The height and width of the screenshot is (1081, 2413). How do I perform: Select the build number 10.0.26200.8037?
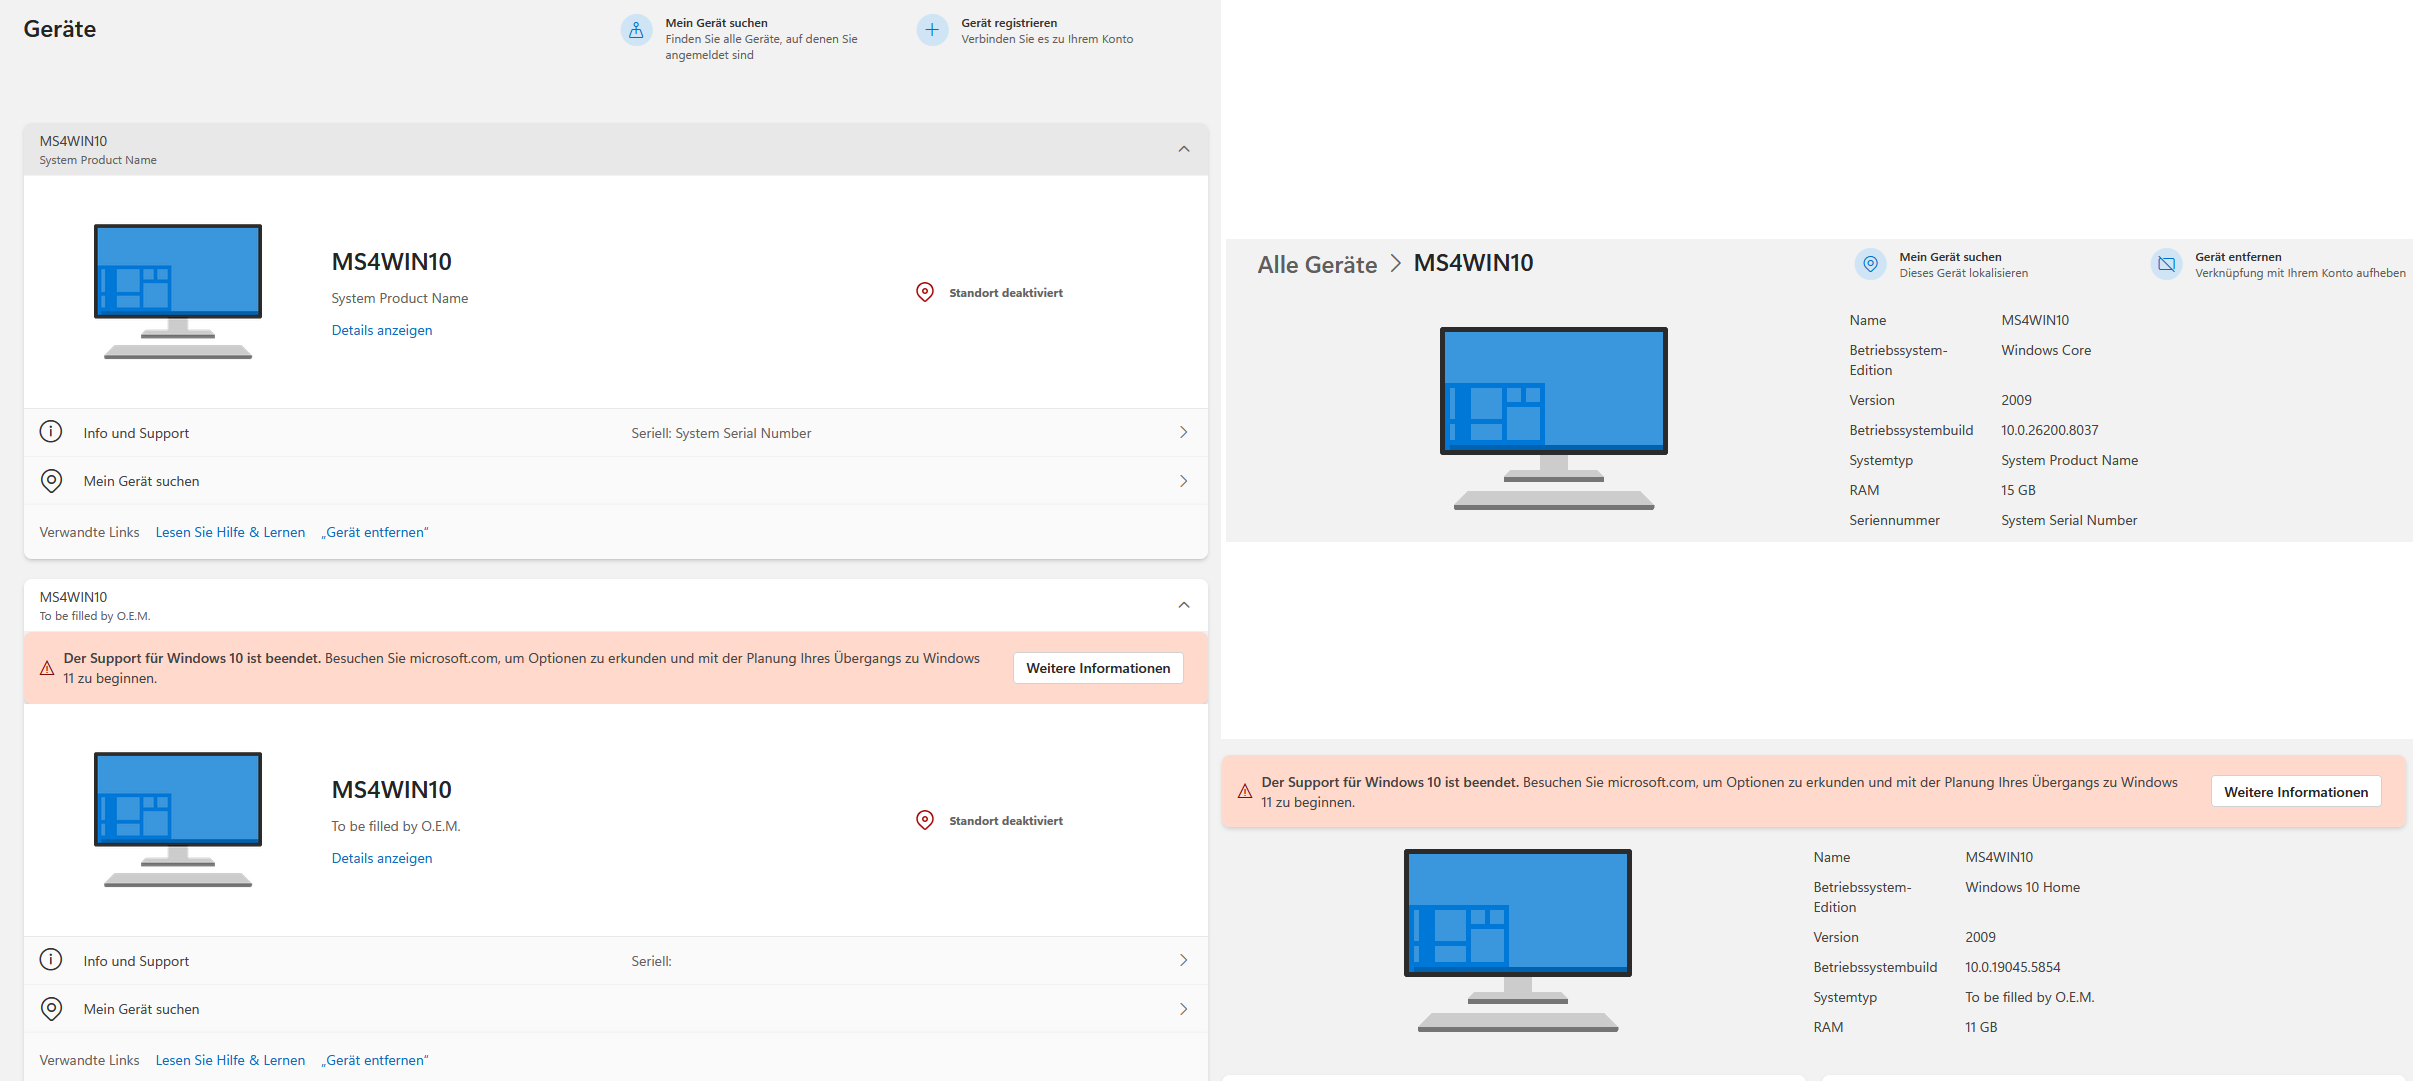pyautogui.click(x=2050, y=430)
